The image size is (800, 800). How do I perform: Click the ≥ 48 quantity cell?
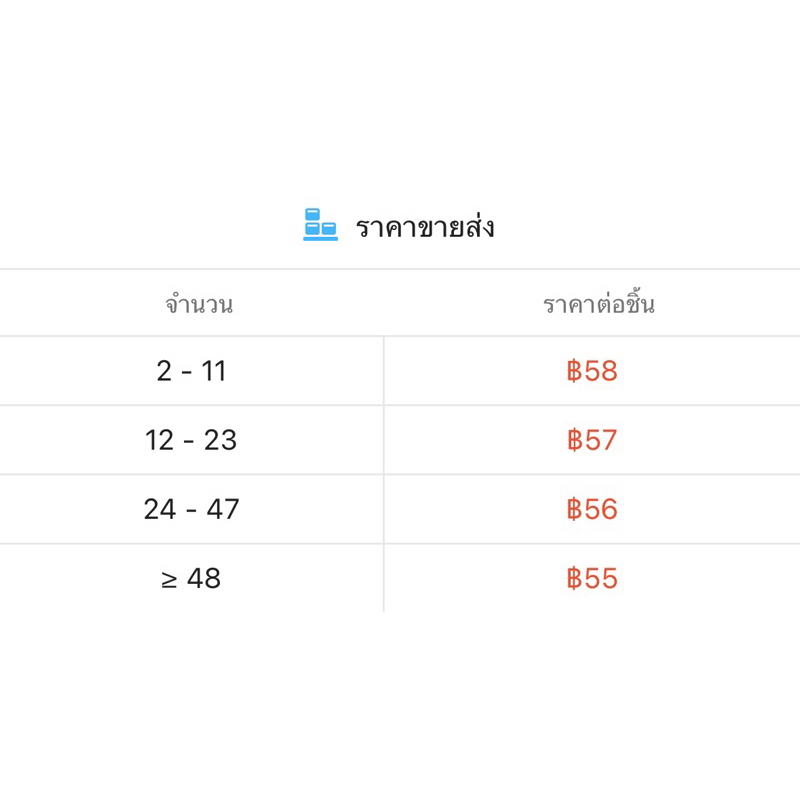point(191,578)
